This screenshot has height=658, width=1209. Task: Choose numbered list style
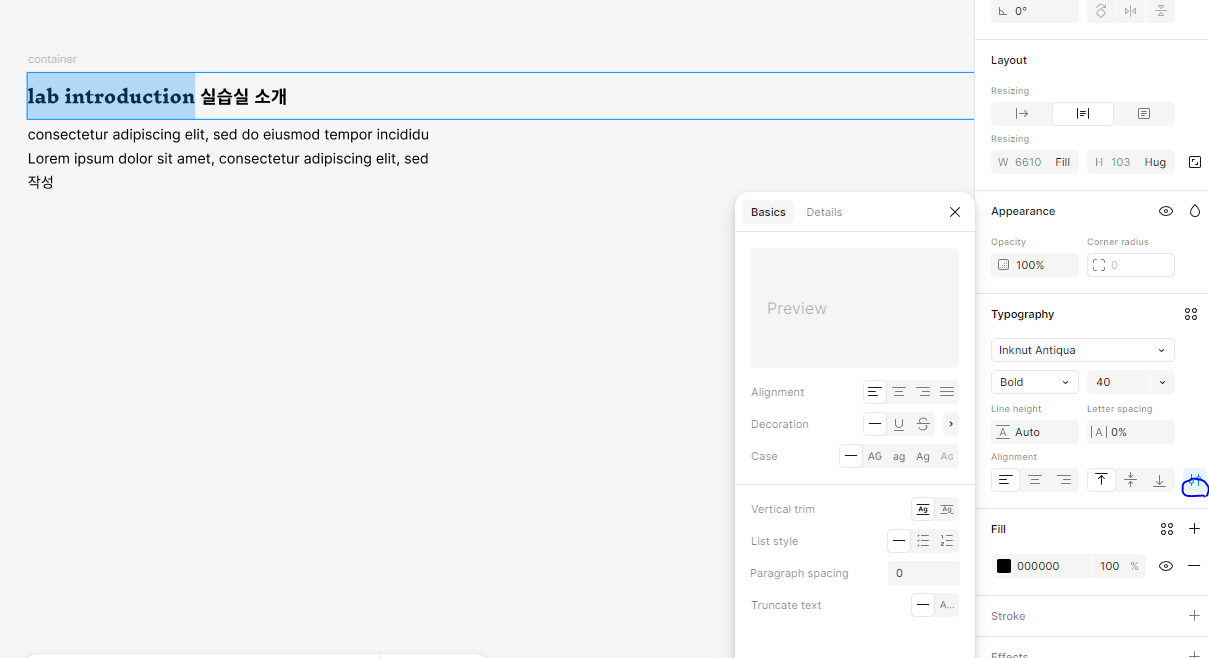coord(947,541)
